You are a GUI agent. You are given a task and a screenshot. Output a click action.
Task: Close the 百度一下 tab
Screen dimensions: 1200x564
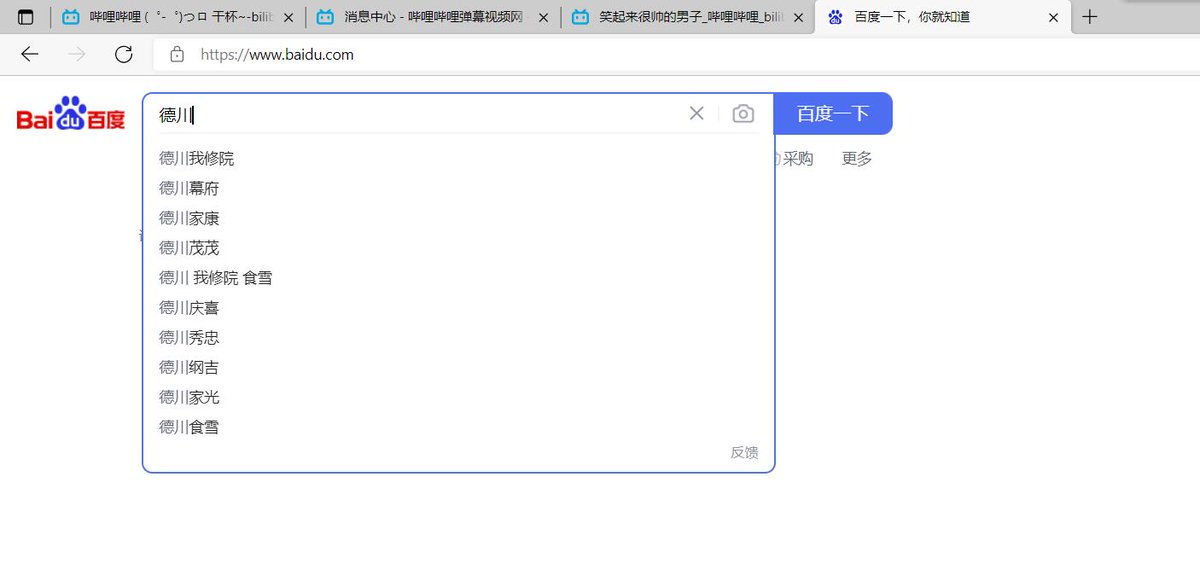tap(1053, 17)
